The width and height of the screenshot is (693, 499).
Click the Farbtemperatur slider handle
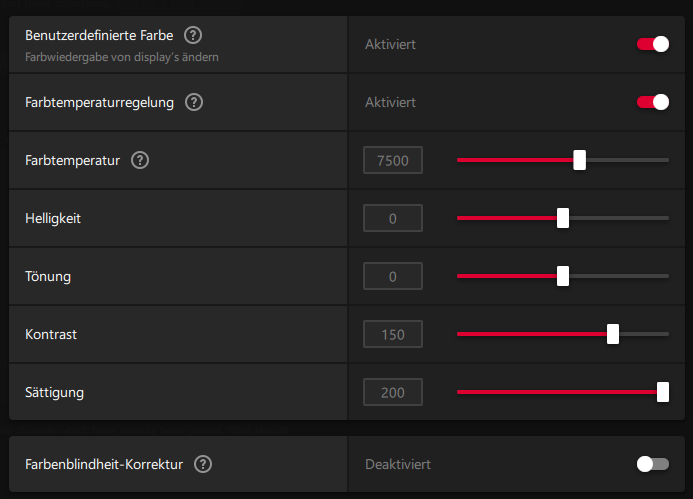coord(580,160)
